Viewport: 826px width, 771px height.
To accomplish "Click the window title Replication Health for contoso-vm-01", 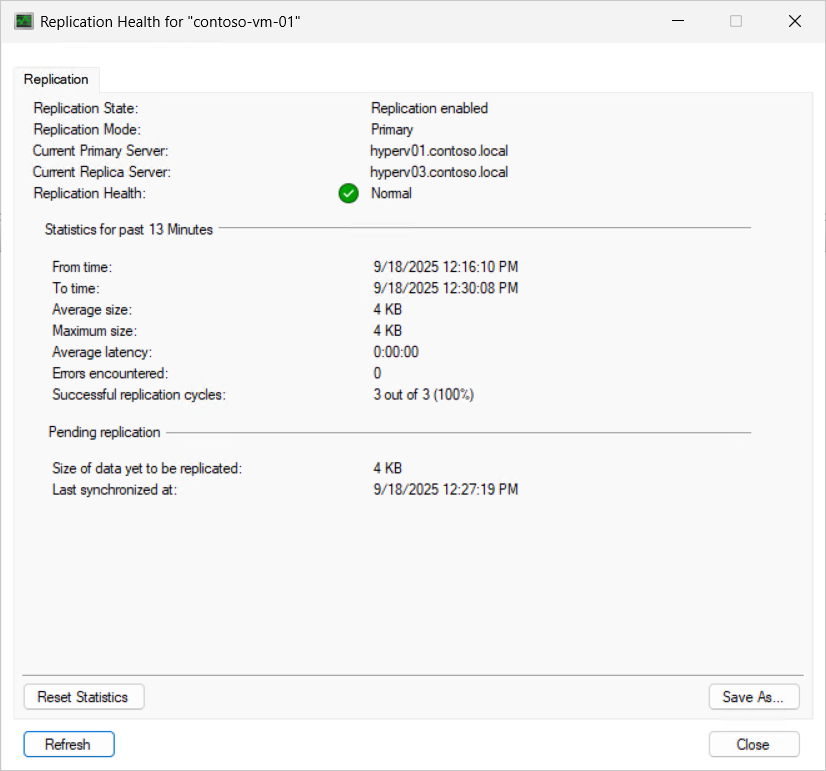I will [170, 22].
